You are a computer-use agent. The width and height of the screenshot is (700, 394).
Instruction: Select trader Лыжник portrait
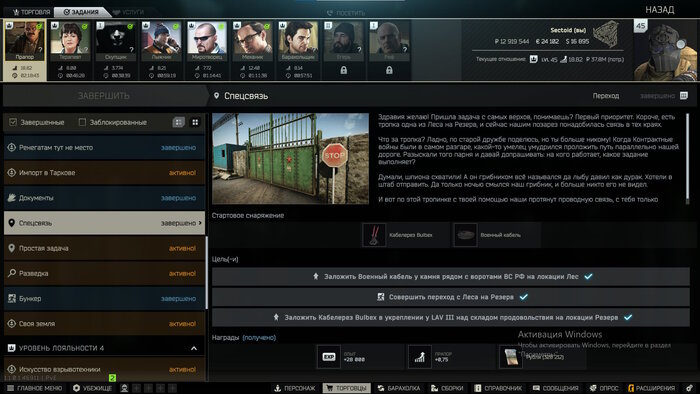pos(161,41)
